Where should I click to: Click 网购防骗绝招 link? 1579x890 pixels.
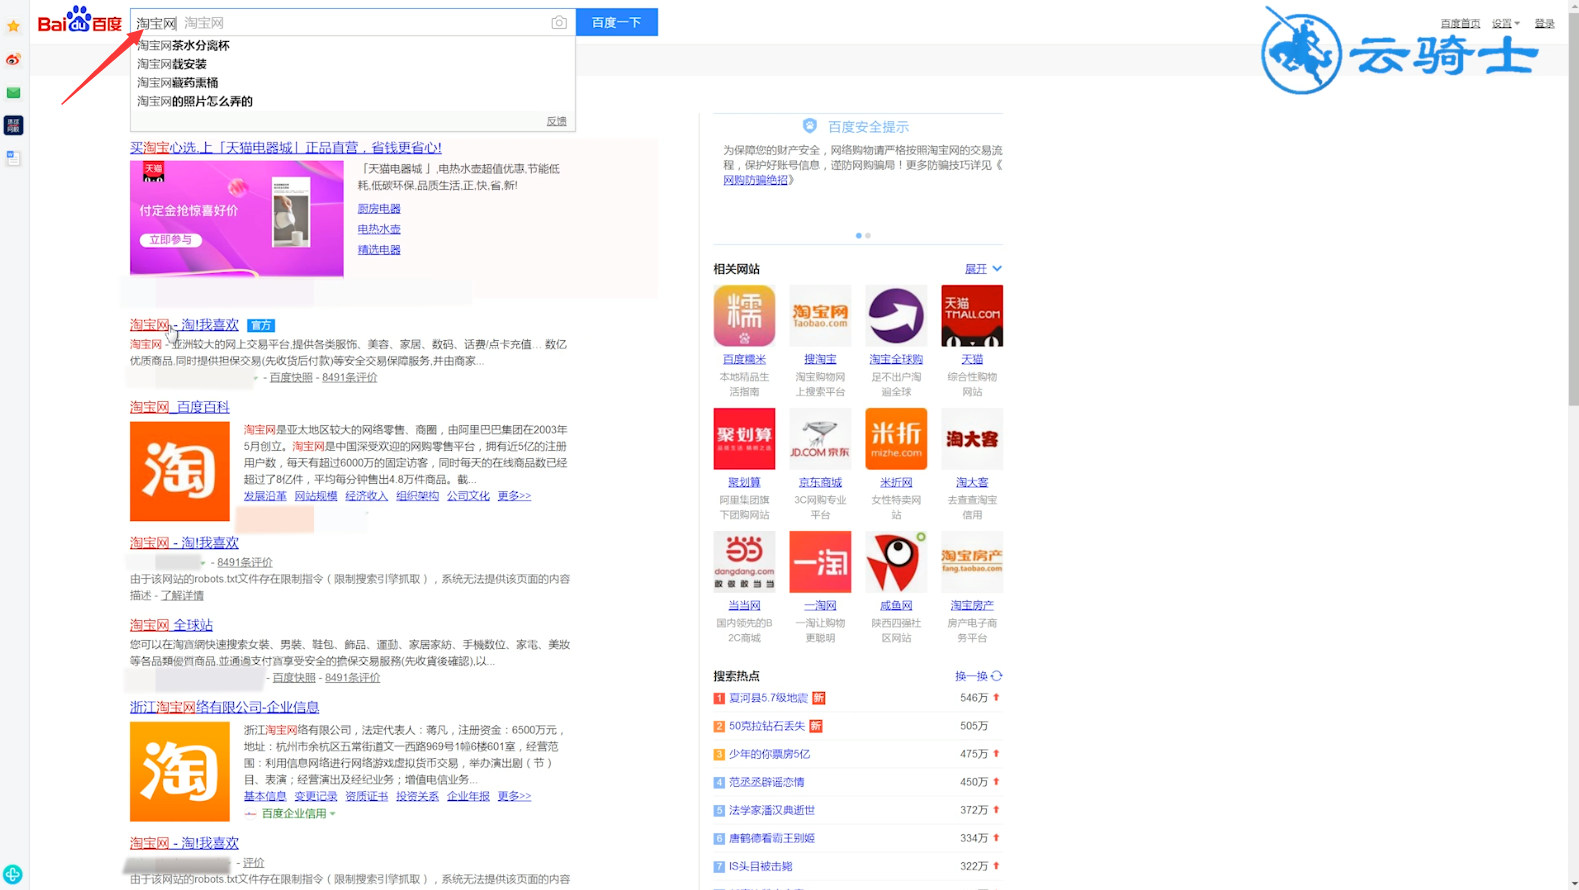[755, 180]
